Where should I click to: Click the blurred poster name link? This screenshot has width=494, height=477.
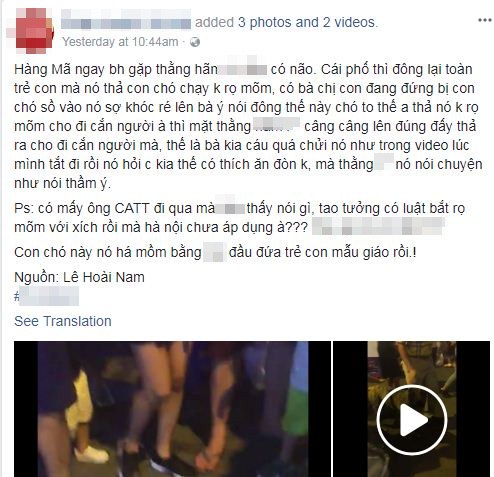click(126, 20)
